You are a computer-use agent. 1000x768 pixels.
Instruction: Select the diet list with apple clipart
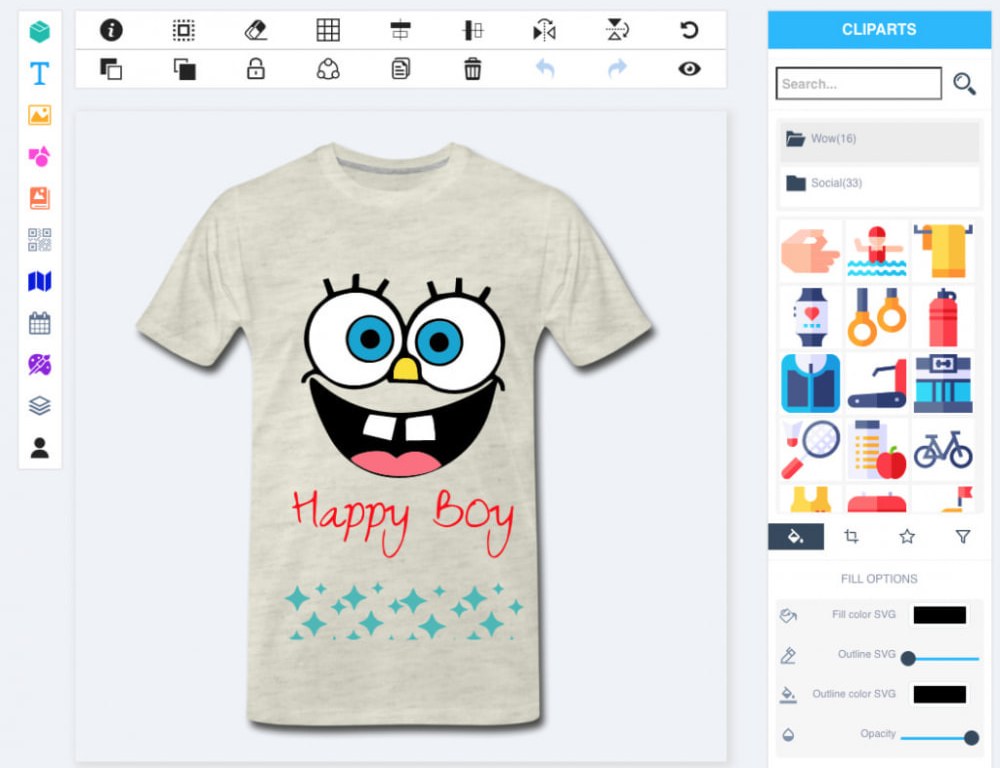click(877, 450)
